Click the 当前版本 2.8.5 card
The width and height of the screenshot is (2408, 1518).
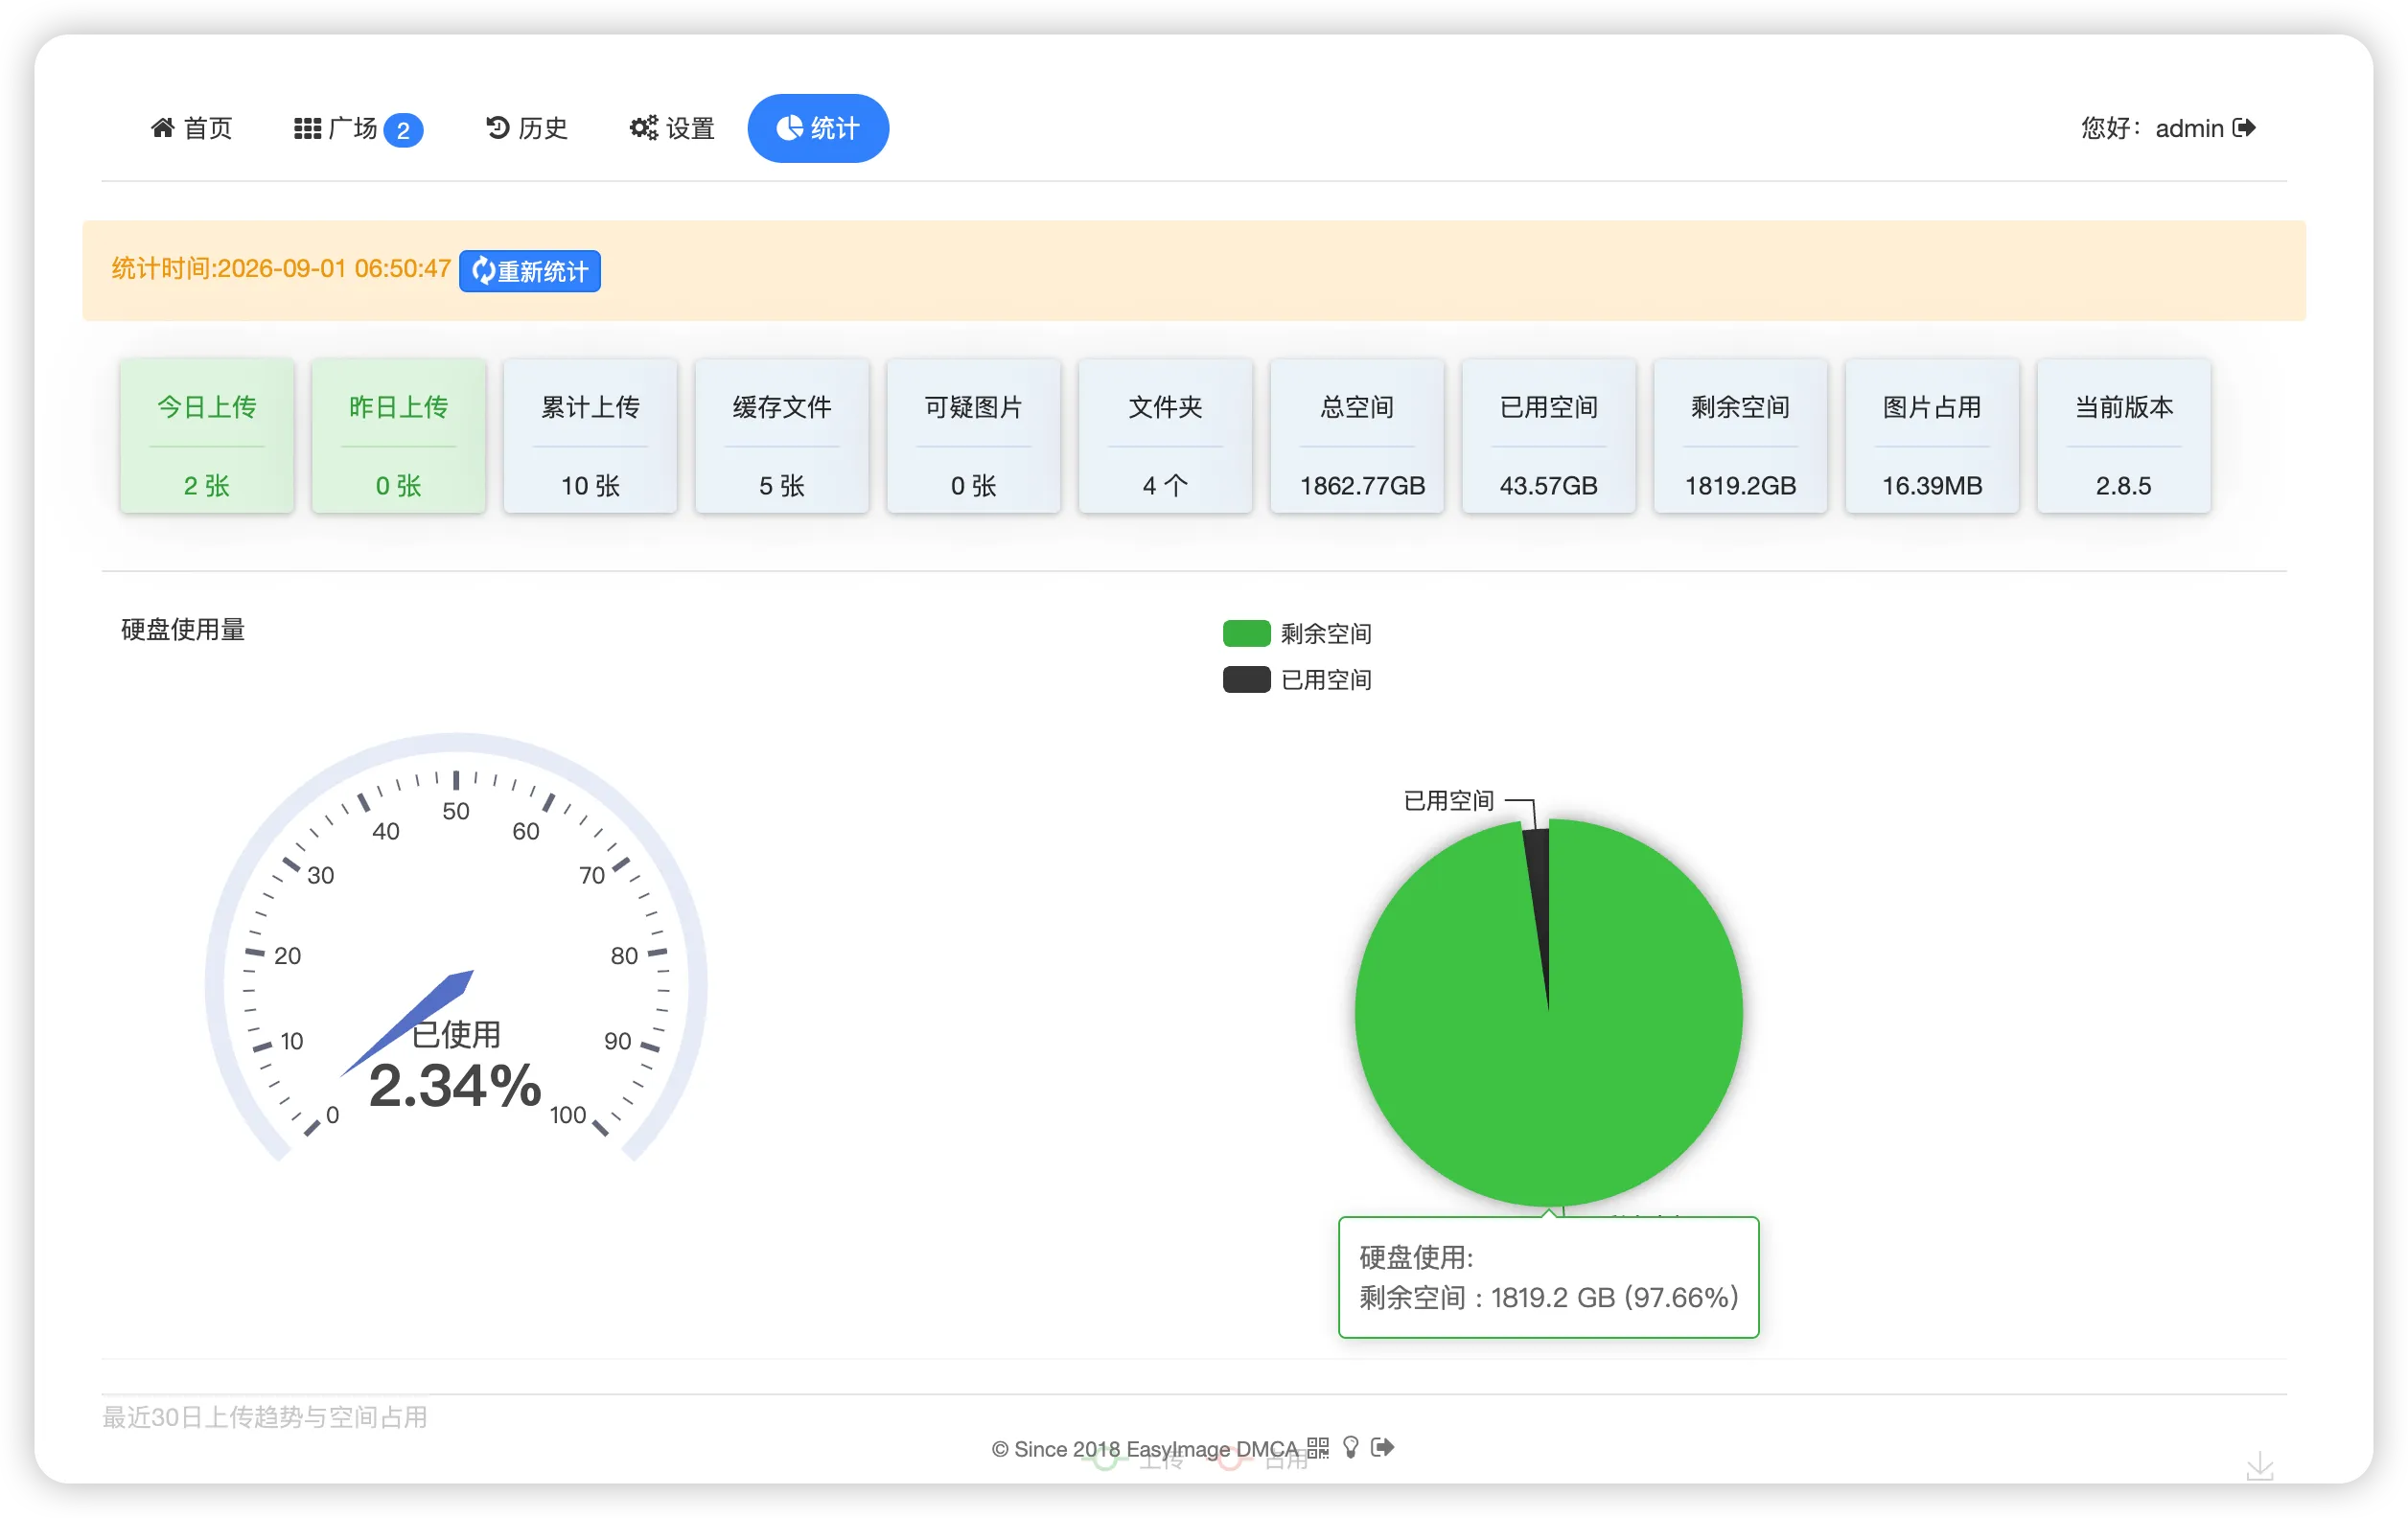pos(2124,436)
